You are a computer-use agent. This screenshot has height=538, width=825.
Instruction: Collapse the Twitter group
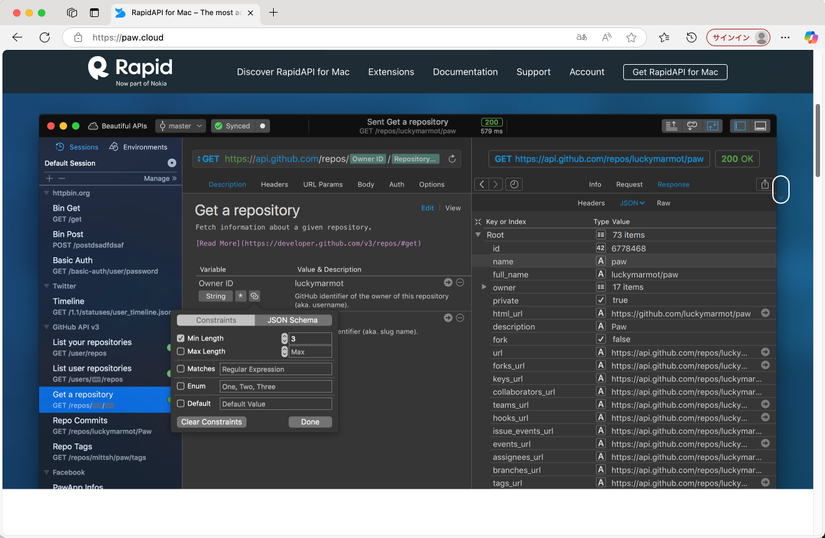pyautogui.click(x=46, y=286)
